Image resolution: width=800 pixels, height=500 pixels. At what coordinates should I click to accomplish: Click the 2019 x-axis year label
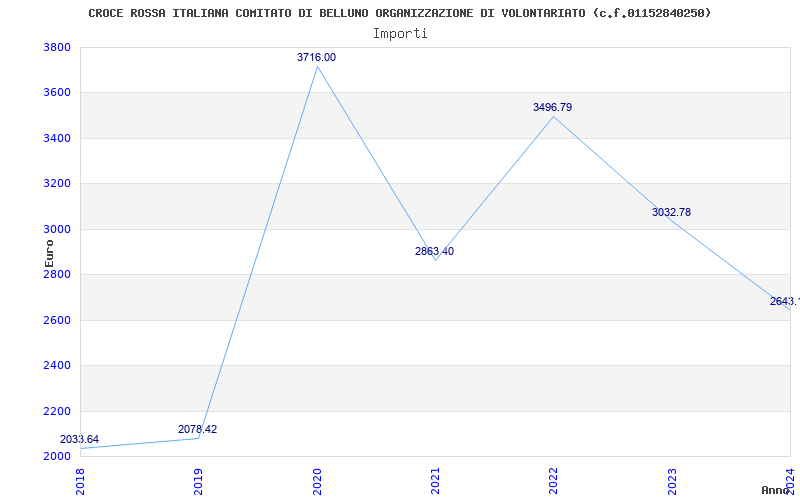[x=198, y=481]
